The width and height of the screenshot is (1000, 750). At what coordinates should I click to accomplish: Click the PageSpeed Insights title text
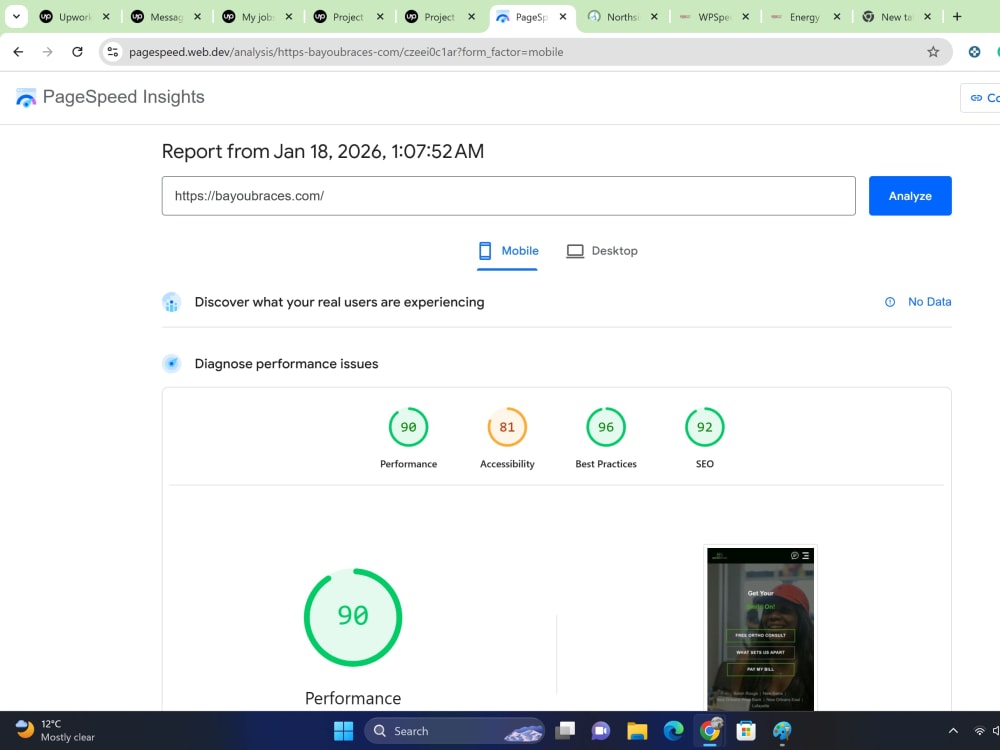click(x=124, y=97)
